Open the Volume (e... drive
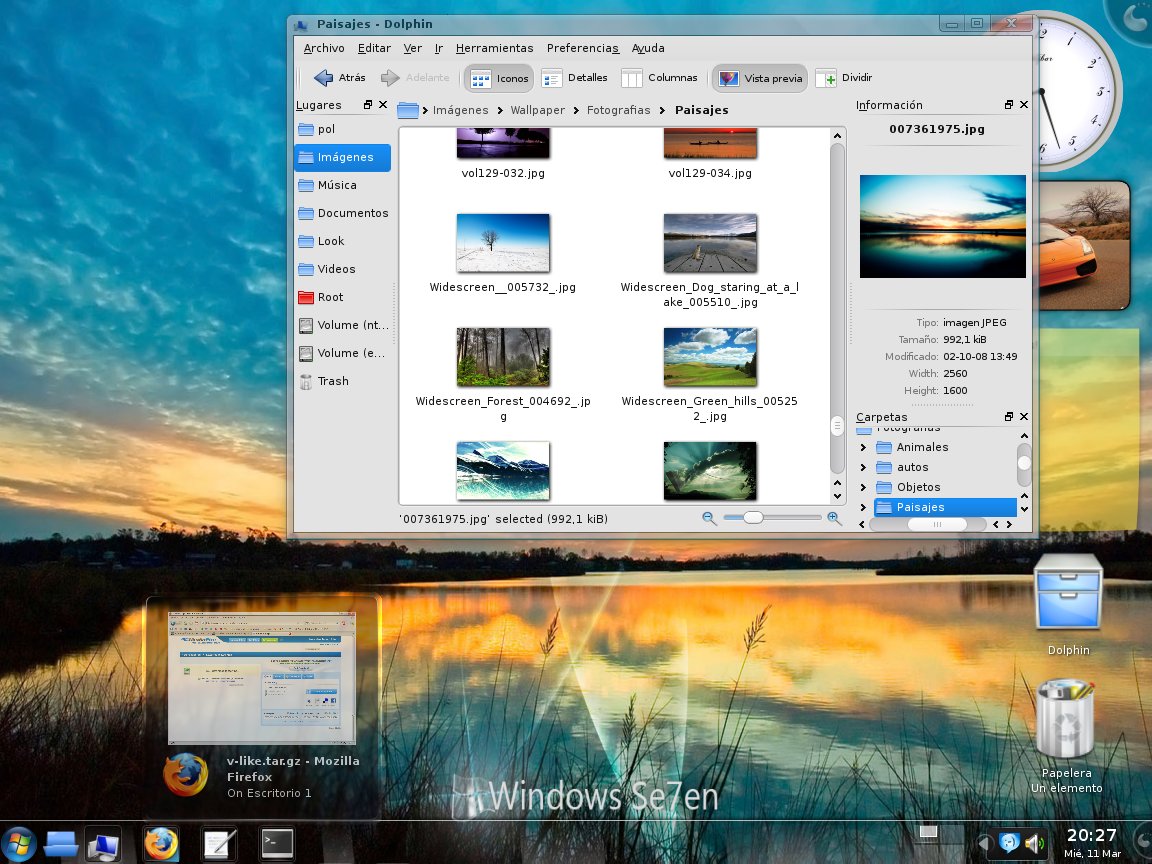The height and width of the screenshot is (864, 1152). pos(342,353)
